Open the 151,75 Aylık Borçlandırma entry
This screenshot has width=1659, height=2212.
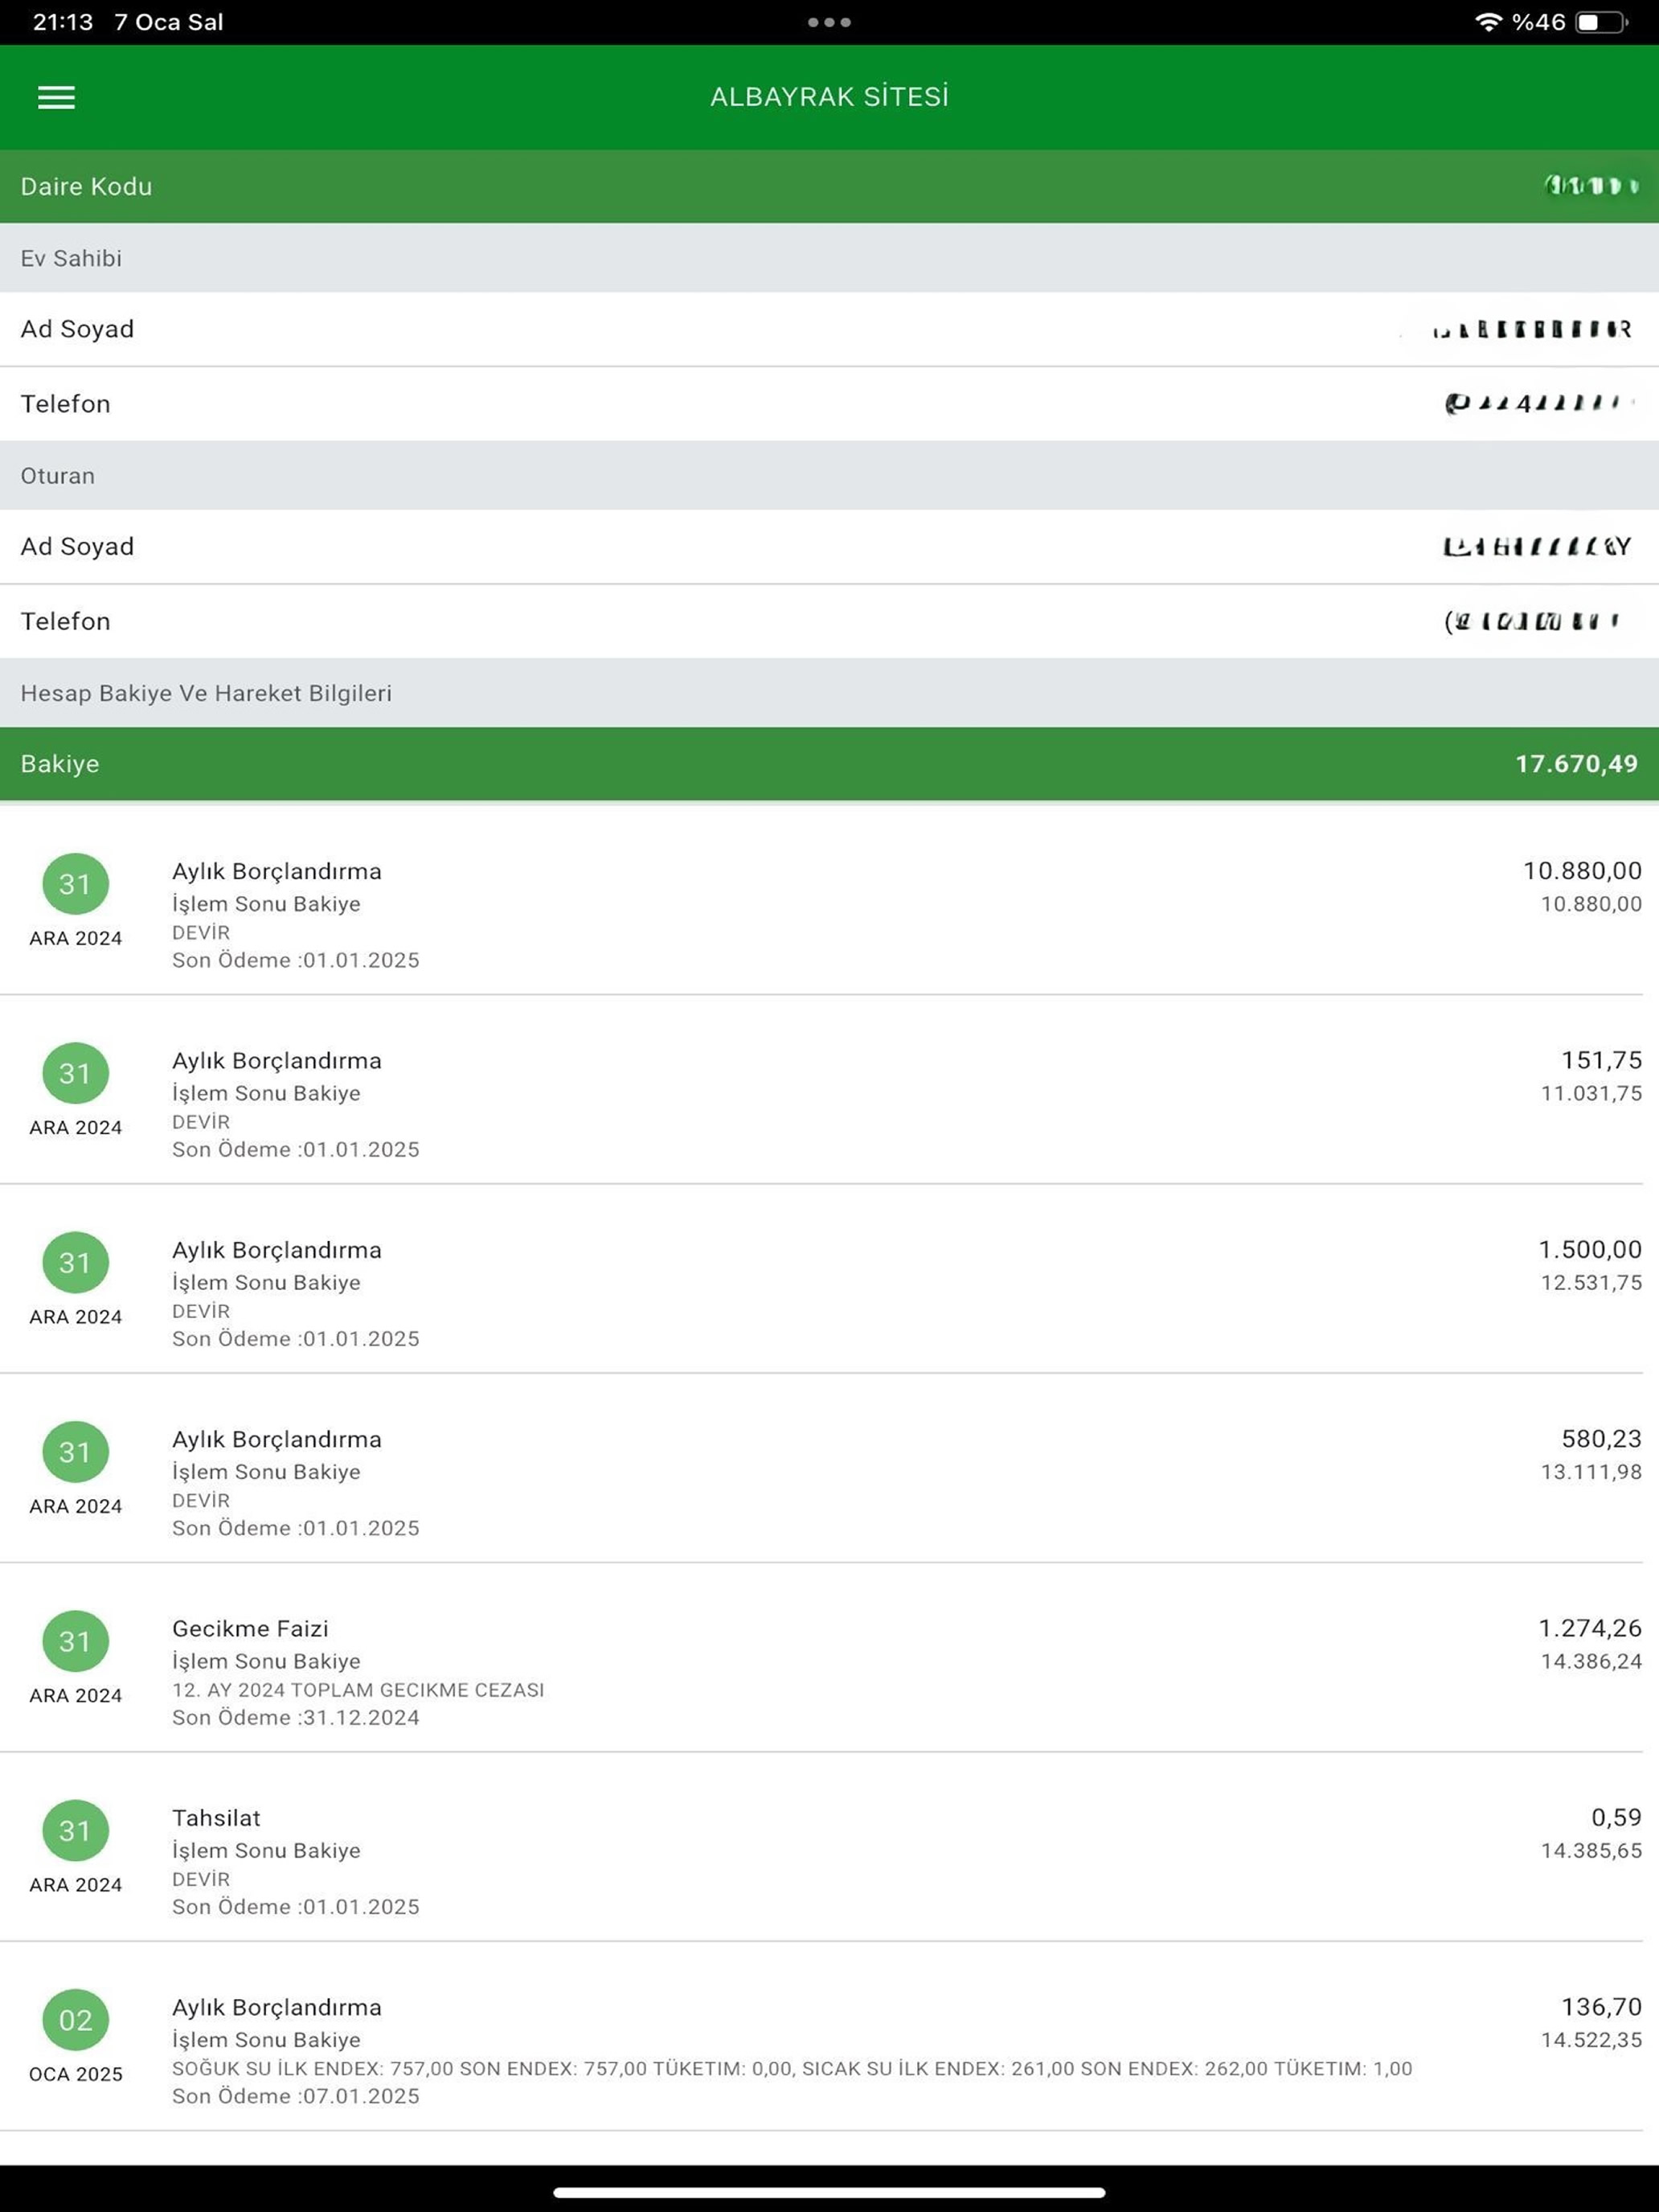(x=829, y=1090)
